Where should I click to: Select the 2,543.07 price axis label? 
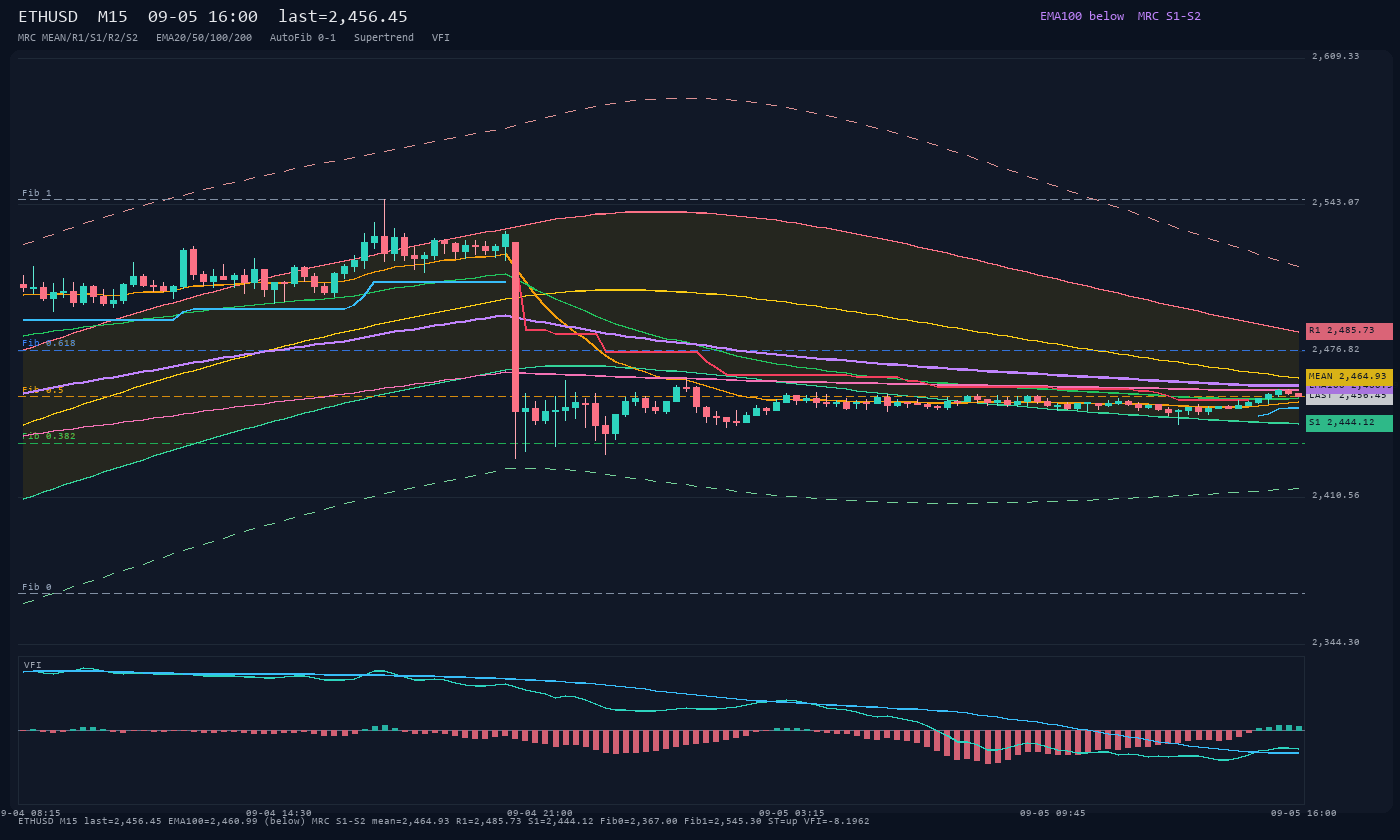pos(1336,202)
